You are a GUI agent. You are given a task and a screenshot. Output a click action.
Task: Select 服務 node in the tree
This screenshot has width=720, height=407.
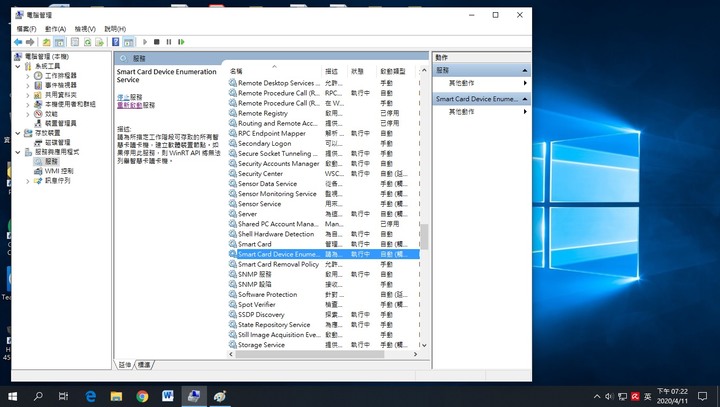click(51, 161)
